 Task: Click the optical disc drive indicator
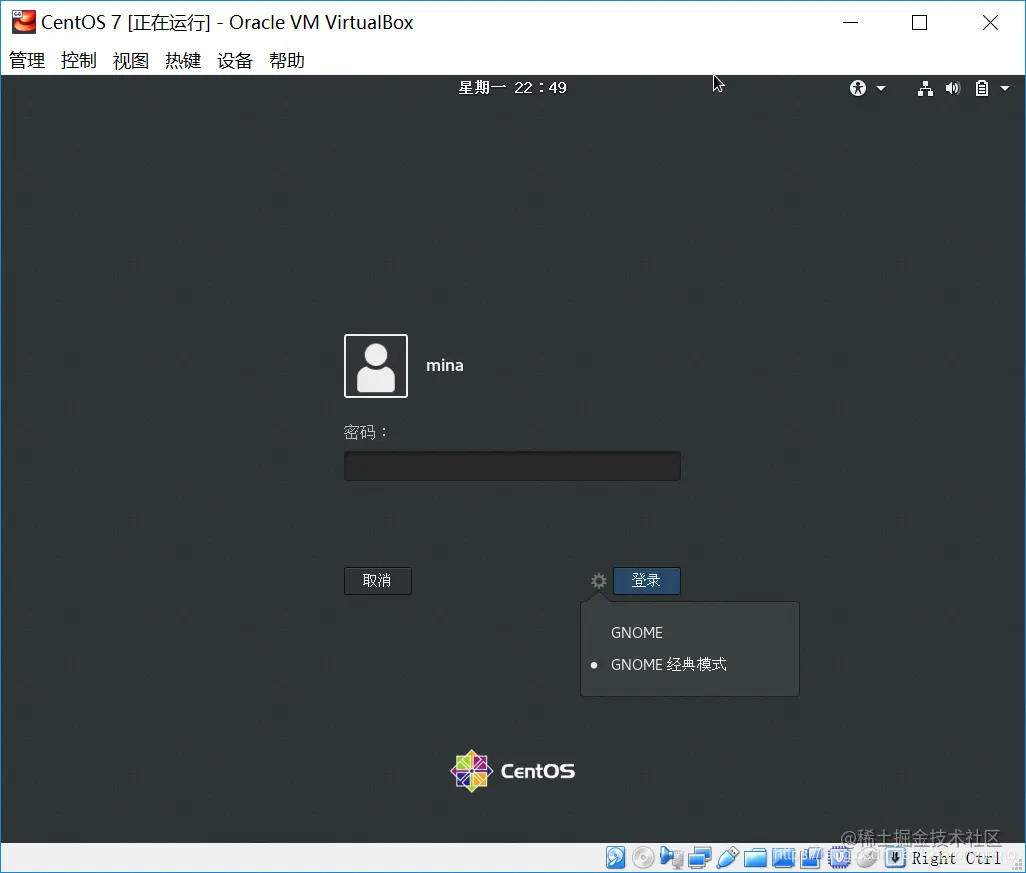point(643,857)
